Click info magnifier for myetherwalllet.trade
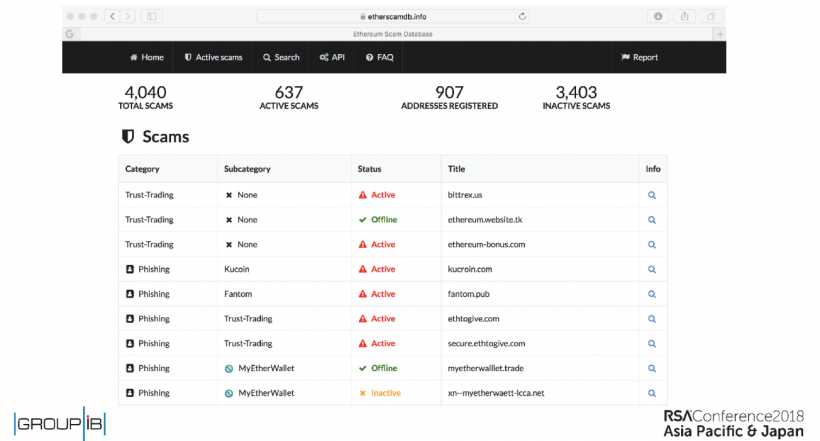820x441 pixels. coord(652,368)
